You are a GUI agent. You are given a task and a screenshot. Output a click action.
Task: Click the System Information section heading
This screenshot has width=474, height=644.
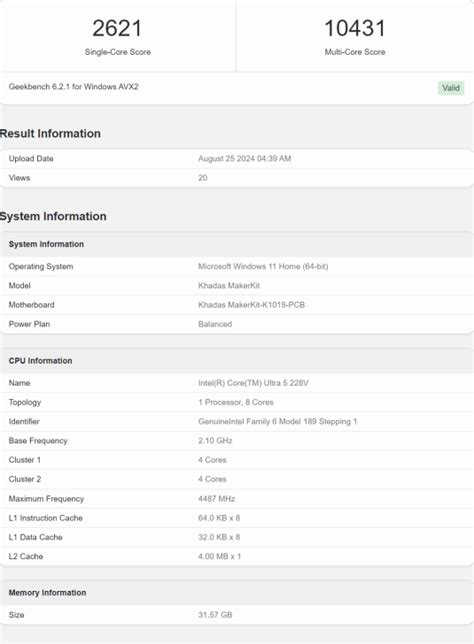53,216
